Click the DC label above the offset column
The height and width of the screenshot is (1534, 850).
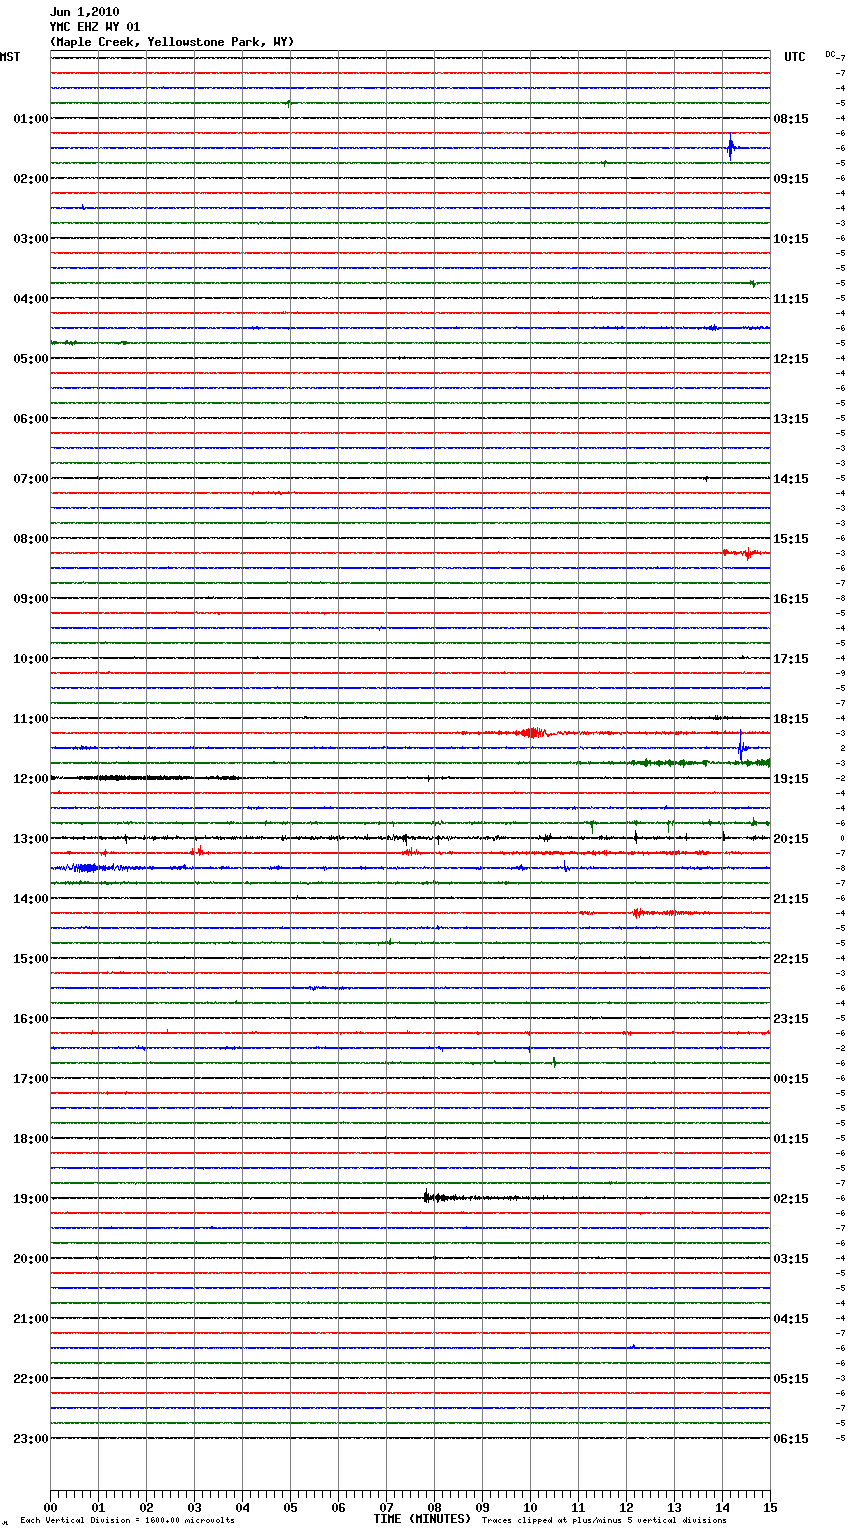tap(830, 54)
